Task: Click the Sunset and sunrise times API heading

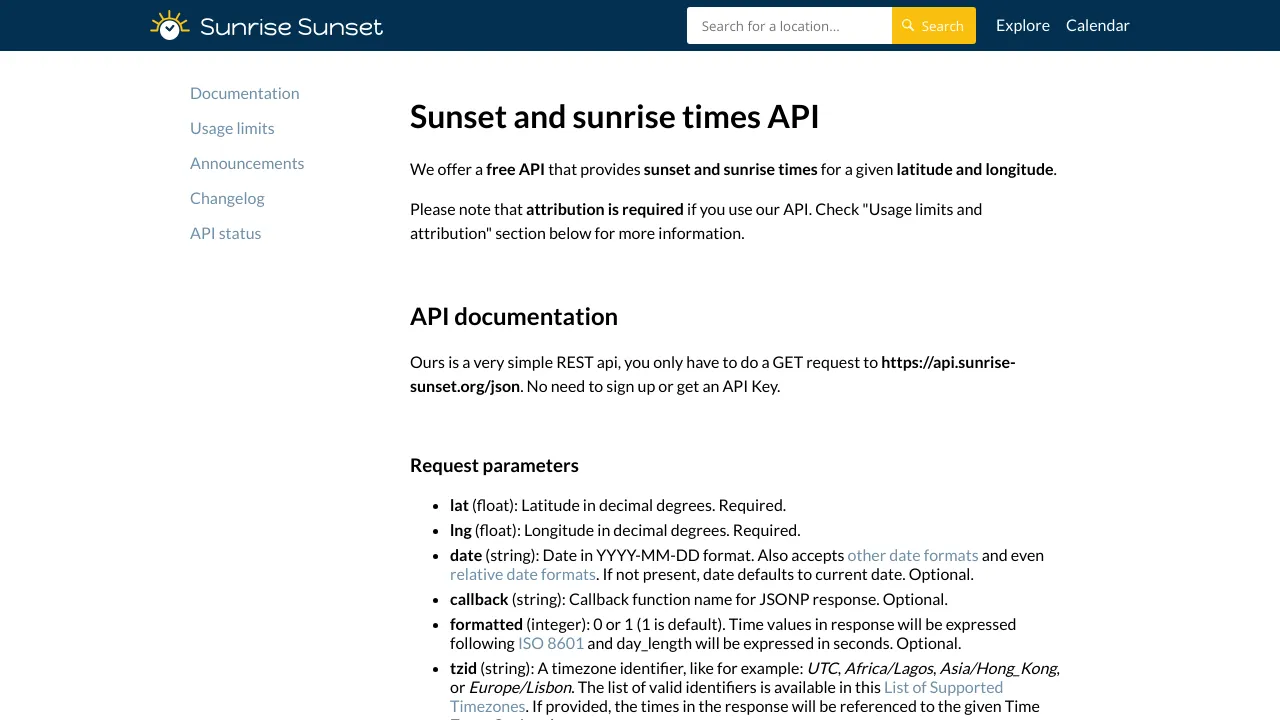Action: tap(615, 117)
